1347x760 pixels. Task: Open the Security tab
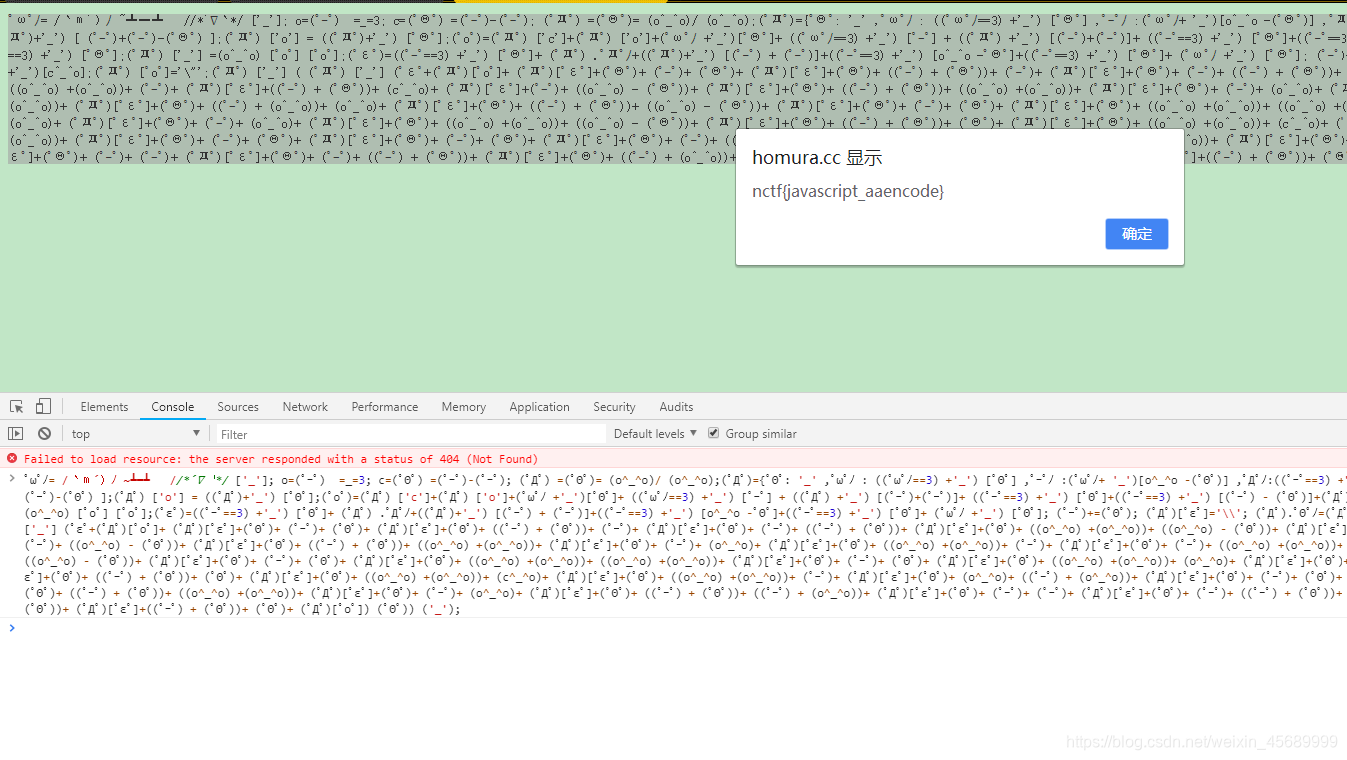[x=614, y=407]
